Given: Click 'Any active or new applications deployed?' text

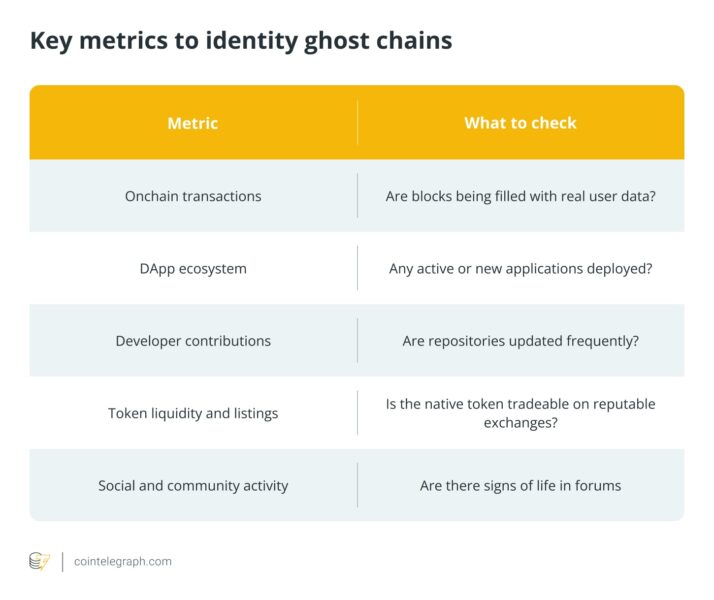Looking at the screenshot, I should pyautogui.click(x=520, y=268).
